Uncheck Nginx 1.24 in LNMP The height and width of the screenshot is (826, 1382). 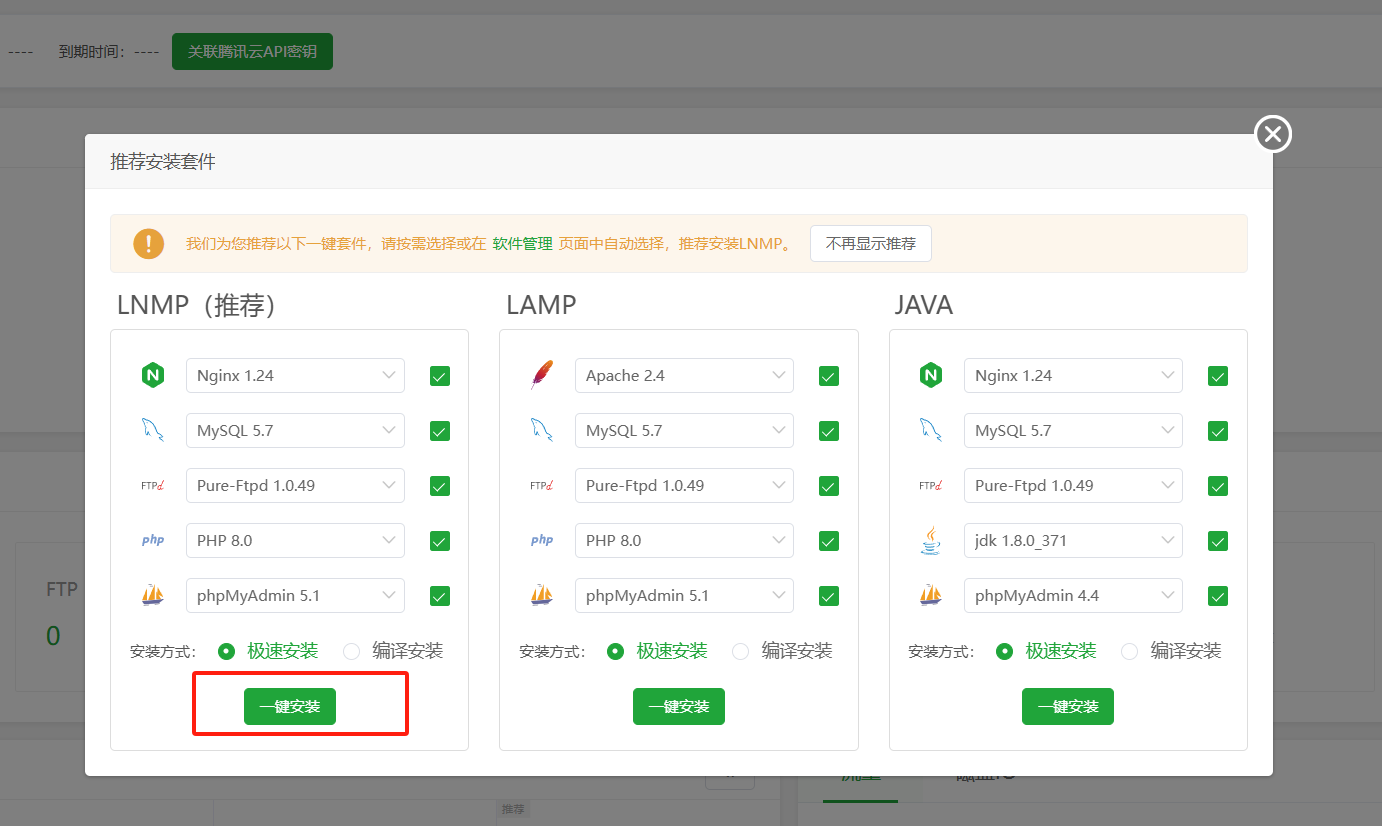[x=440, y=376]
